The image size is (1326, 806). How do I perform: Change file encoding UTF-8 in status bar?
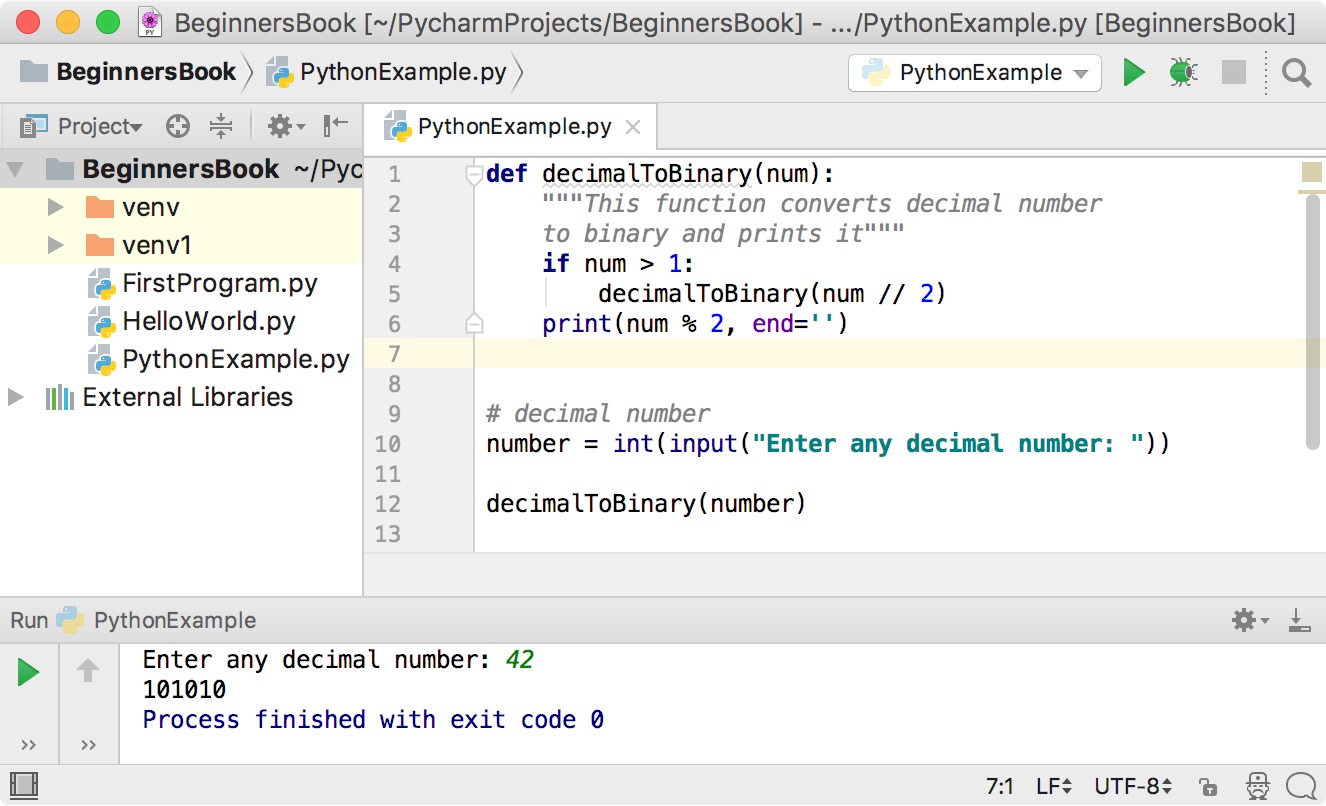1133,786
